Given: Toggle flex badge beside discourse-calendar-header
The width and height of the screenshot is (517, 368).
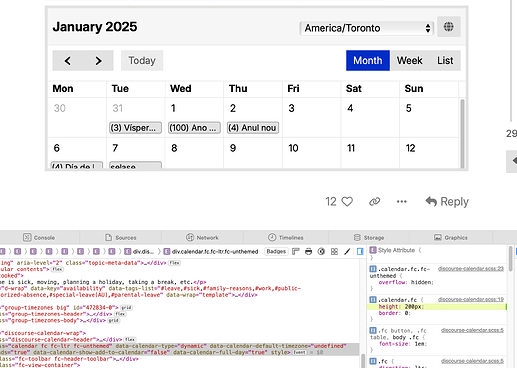Looking at the screenshot, I should (130, 339).
